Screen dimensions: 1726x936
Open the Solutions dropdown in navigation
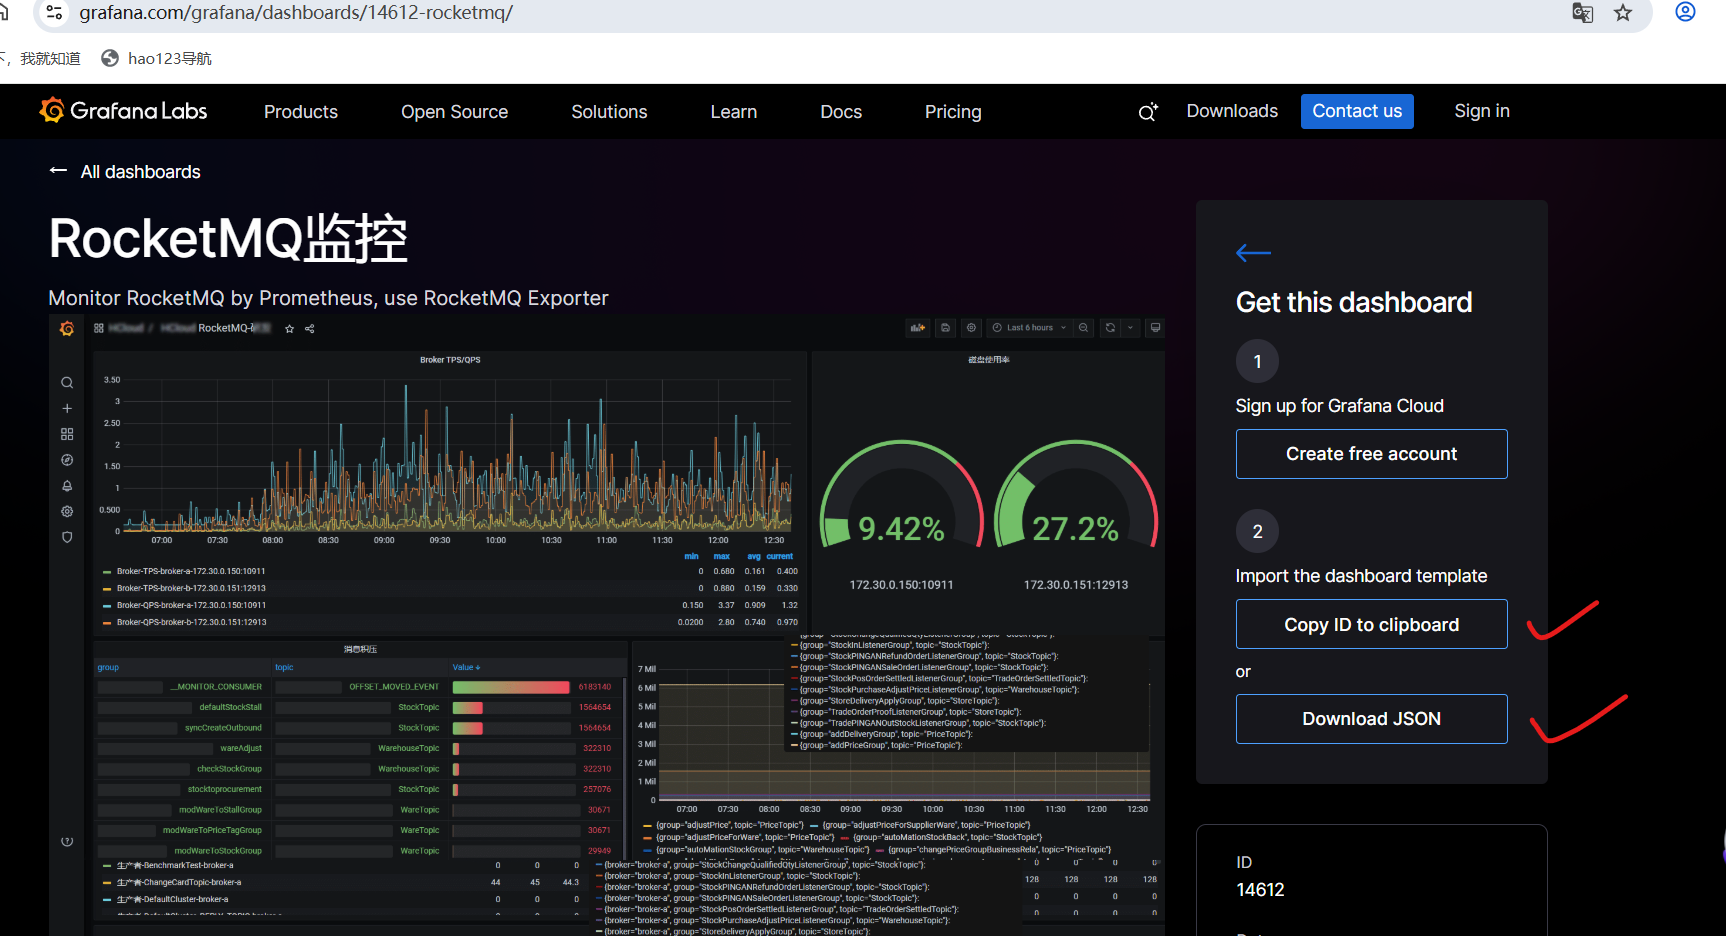tap(609, 111)
